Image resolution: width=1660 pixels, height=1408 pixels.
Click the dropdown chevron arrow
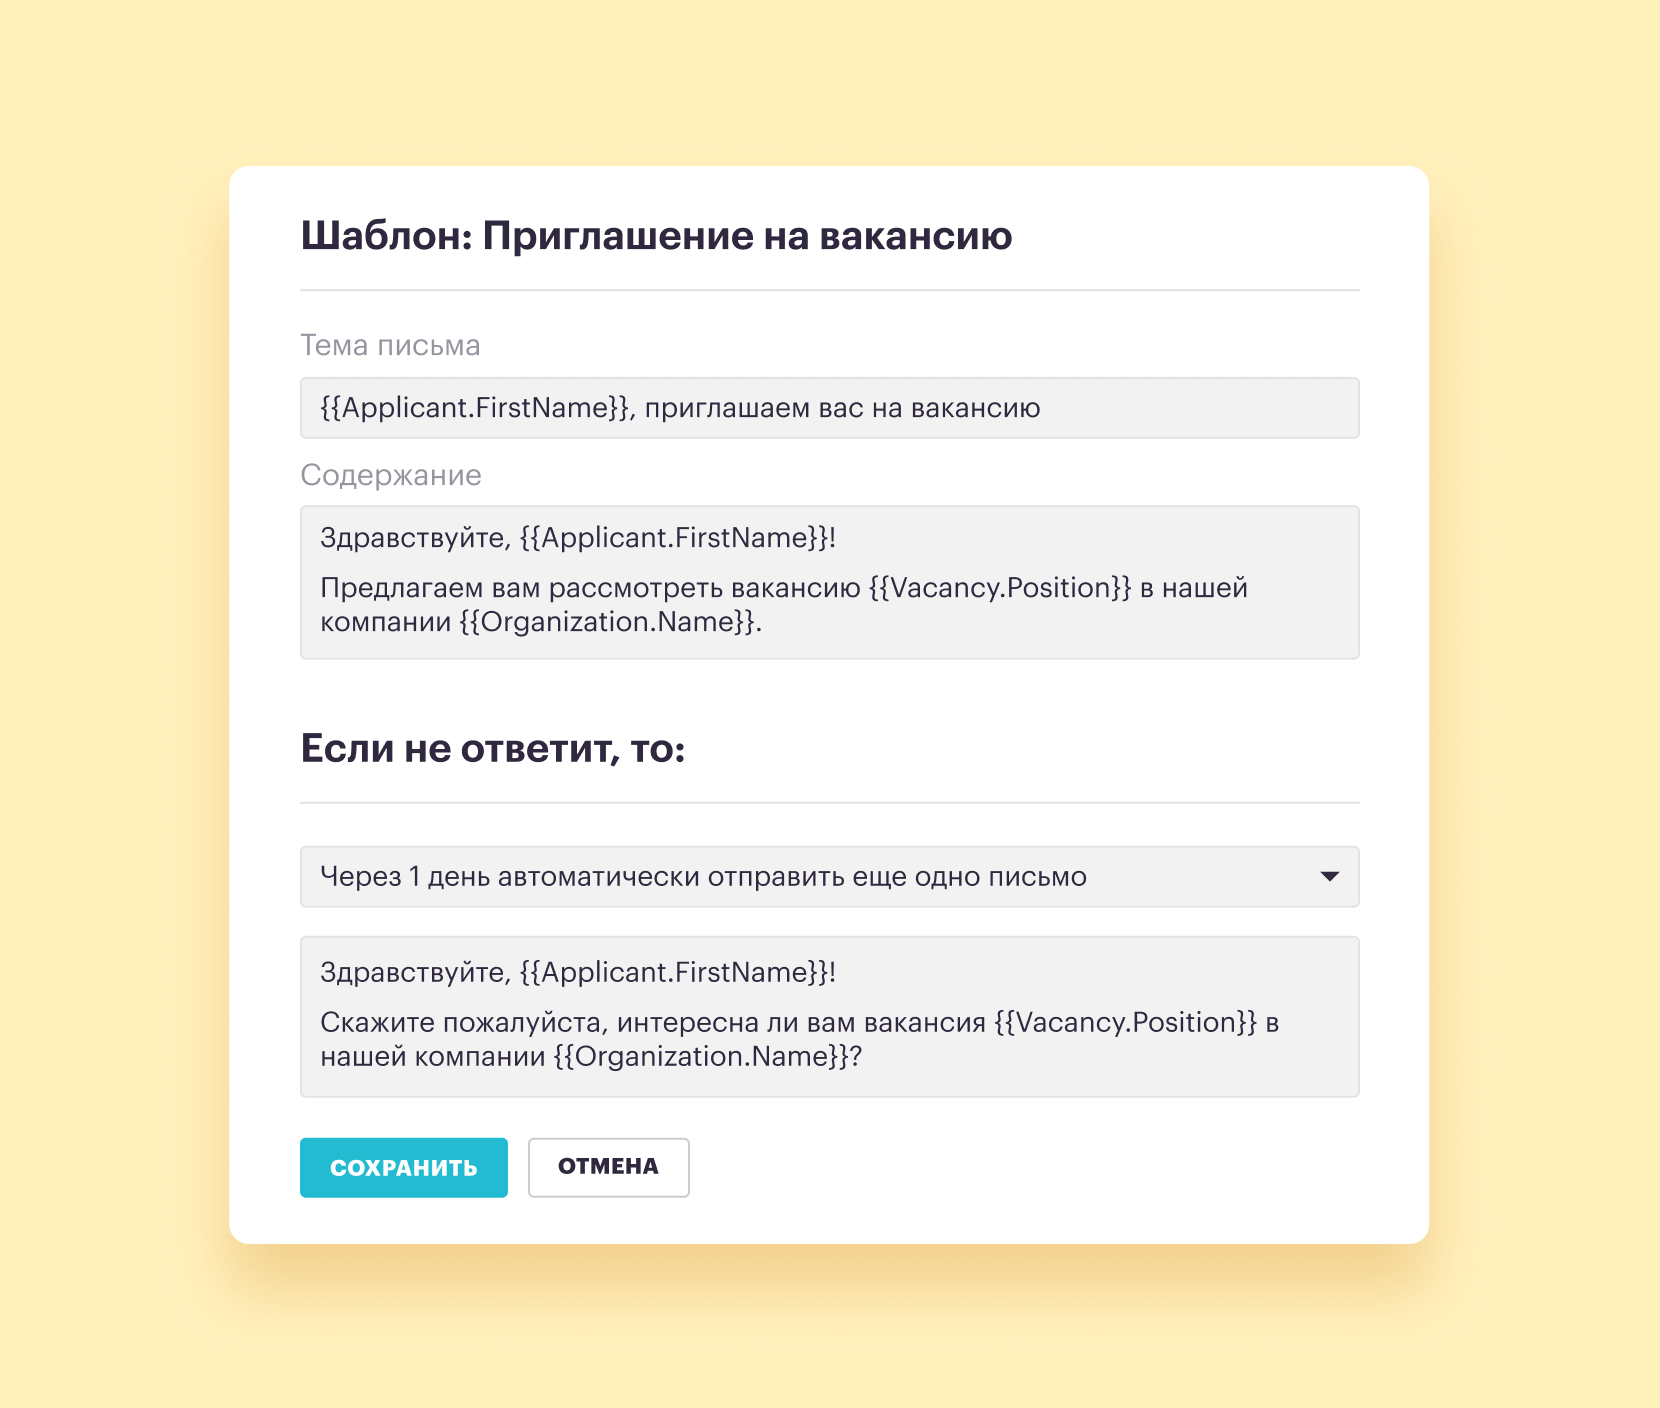[x=1330, y=877]
